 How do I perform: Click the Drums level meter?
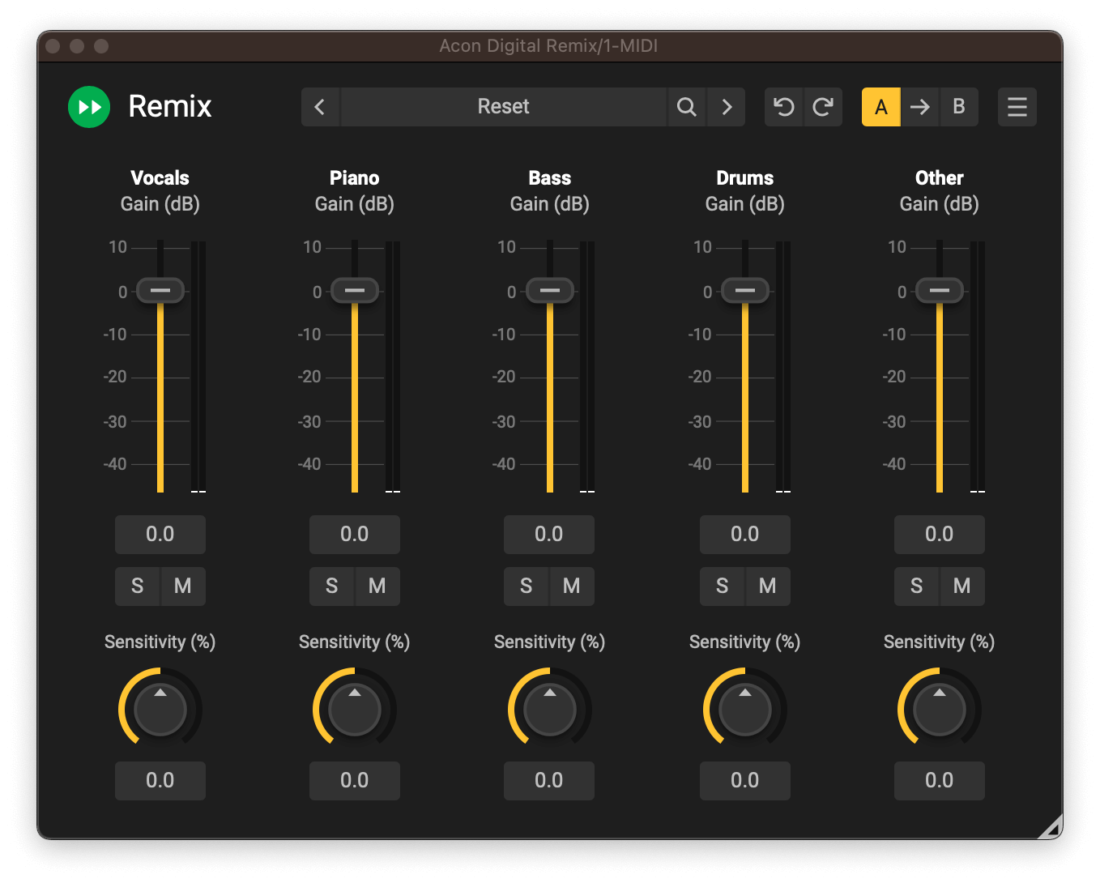(x=783, y=367)
